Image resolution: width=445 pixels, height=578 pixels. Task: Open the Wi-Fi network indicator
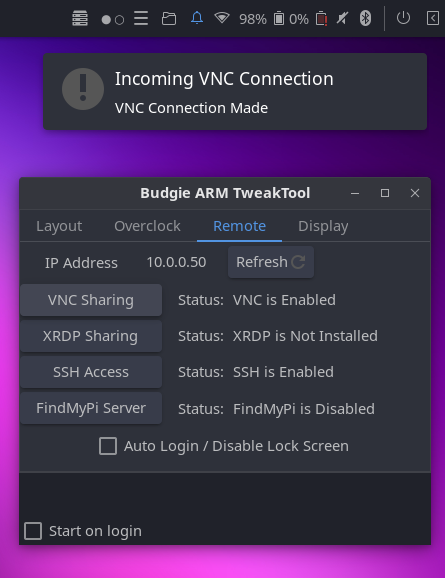(222, 17)
